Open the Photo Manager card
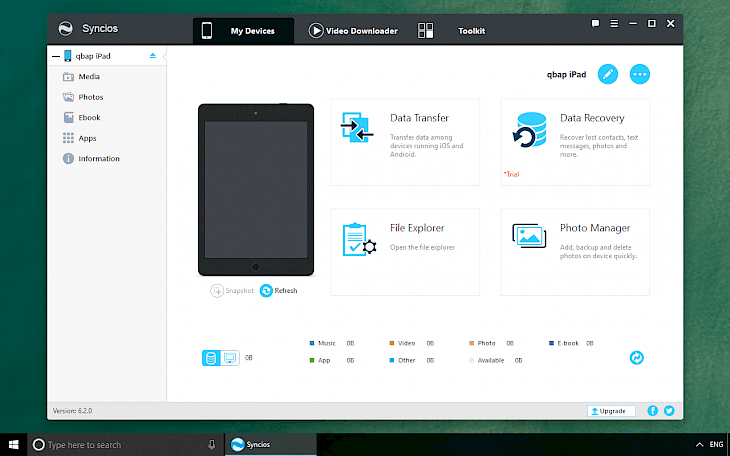This screenshot has height=456, width=730. click(x=575, y=252)
